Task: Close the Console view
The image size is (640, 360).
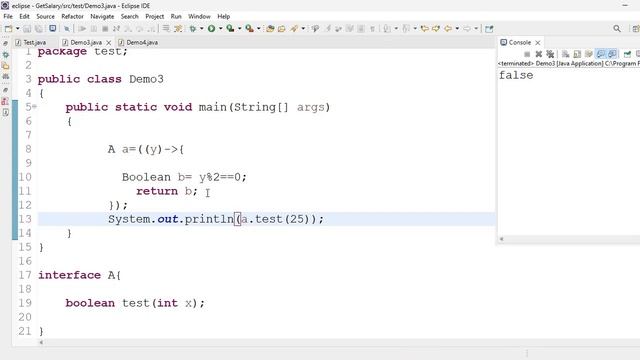Action: pyautogui.click(x=538, y=42)
